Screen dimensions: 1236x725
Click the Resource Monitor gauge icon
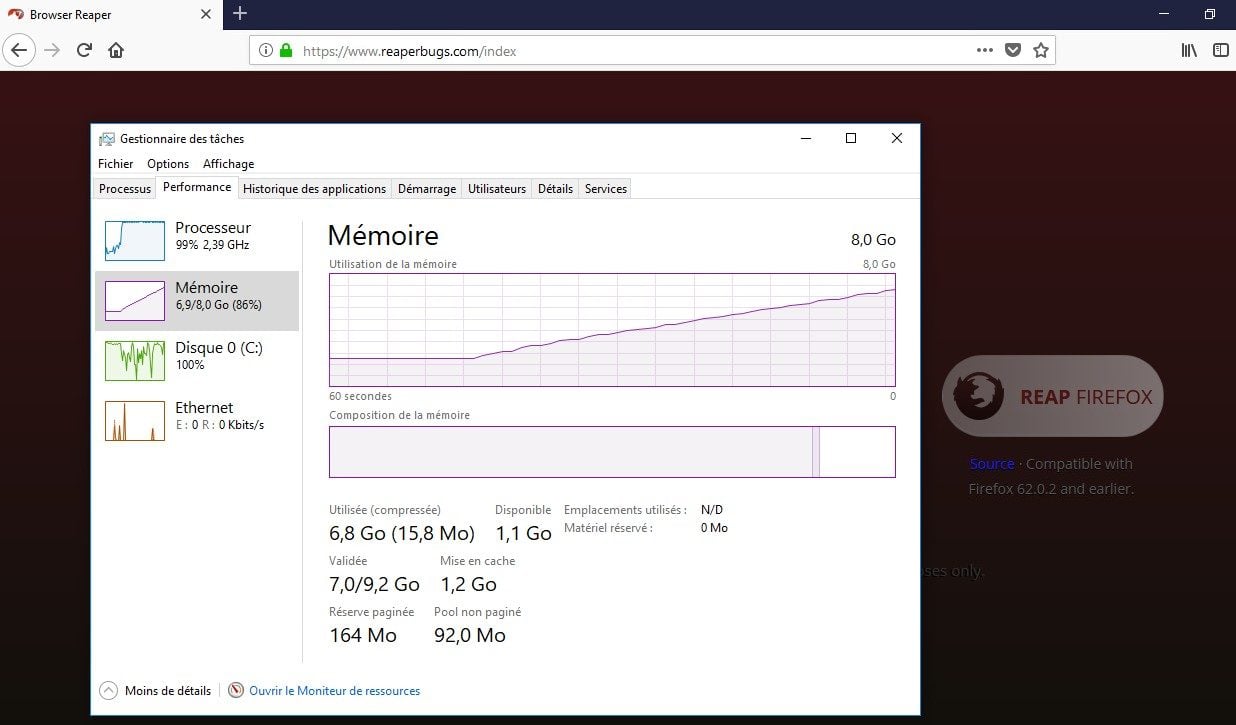coord(236,691)
